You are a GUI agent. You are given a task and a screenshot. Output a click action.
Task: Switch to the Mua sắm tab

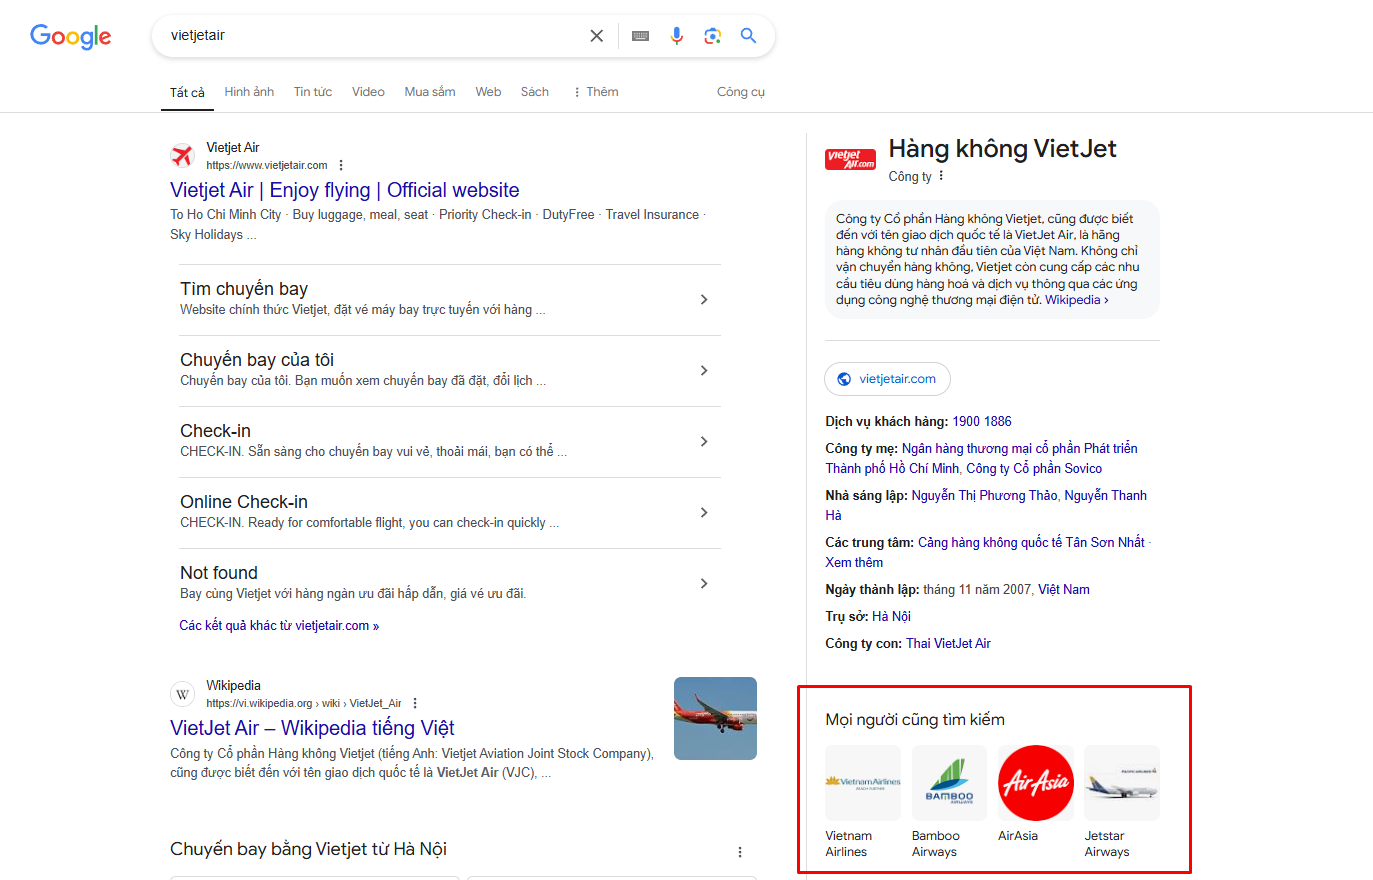click(430, 92)
